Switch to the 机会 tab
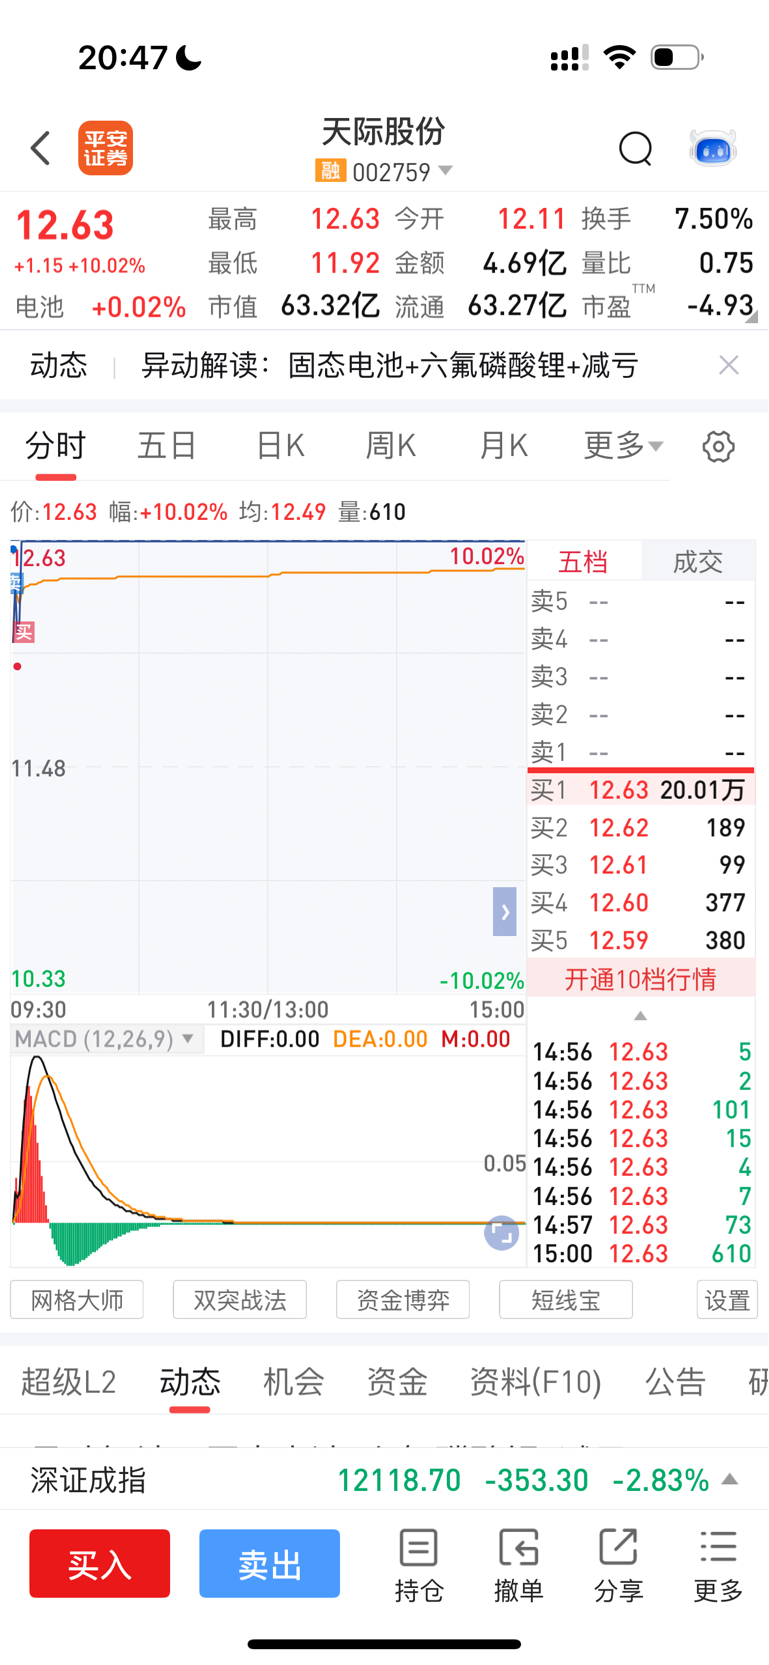The image size is (769, 1665). click(x=294, y=1382)
